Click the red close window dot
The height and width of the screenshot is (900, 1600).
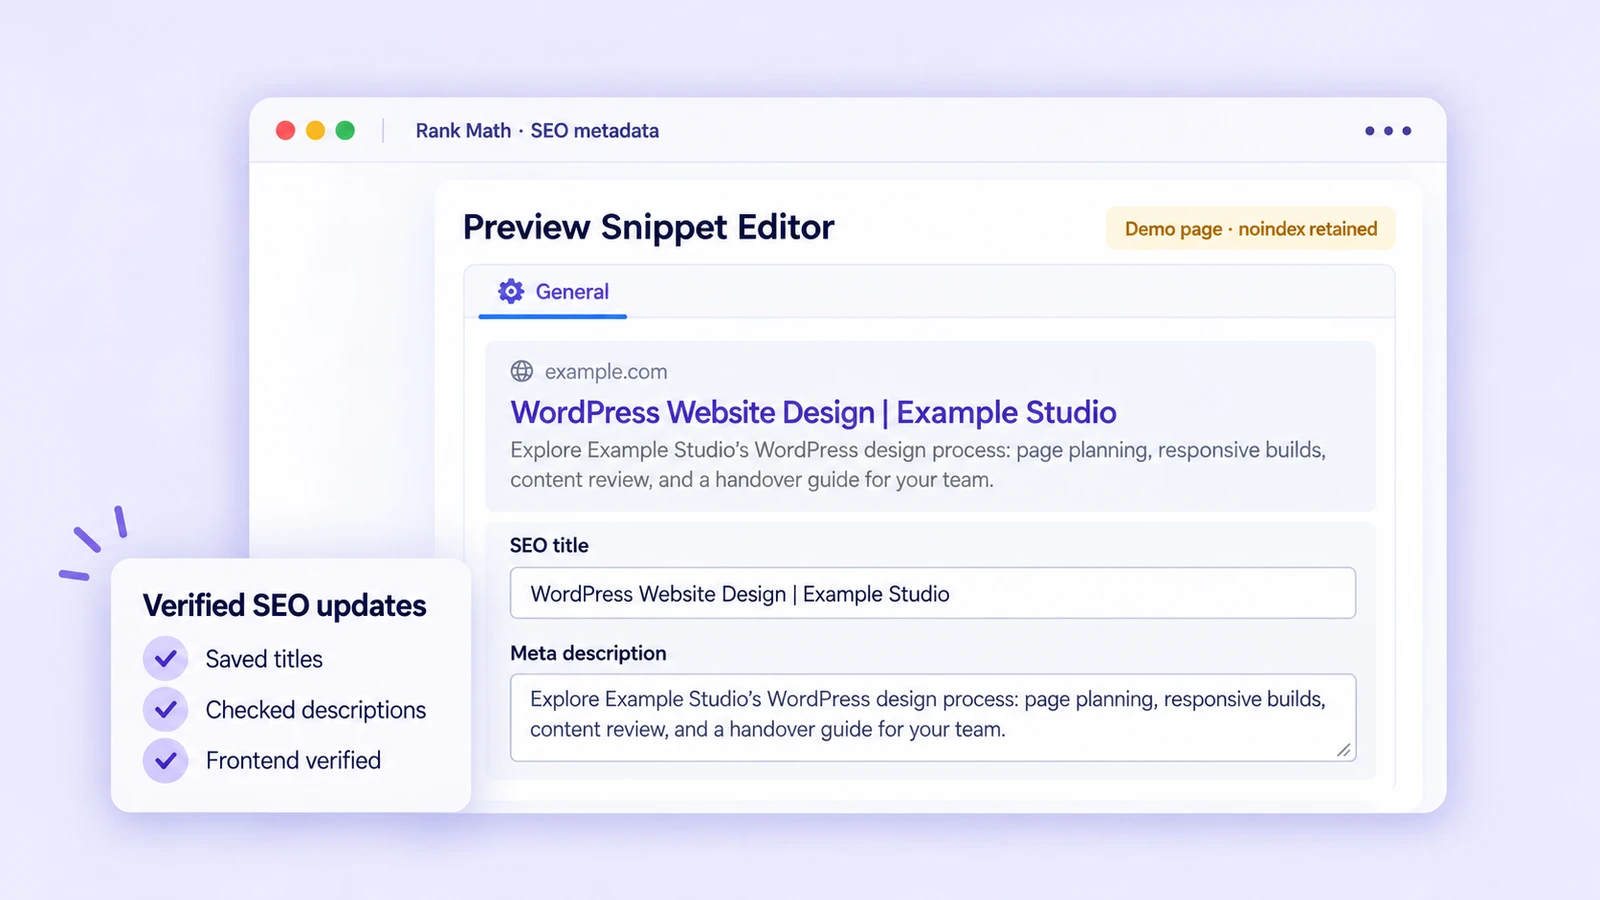coord(286,131)
